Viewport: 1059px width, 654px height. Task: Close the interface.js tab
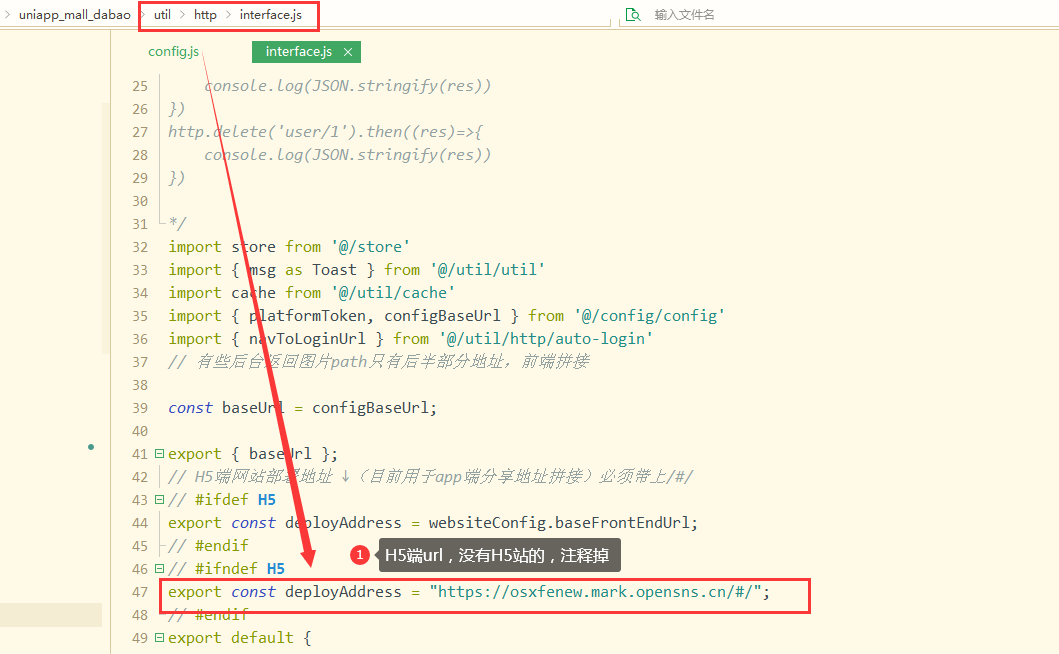pyautogui.click(x=348, y=52)
